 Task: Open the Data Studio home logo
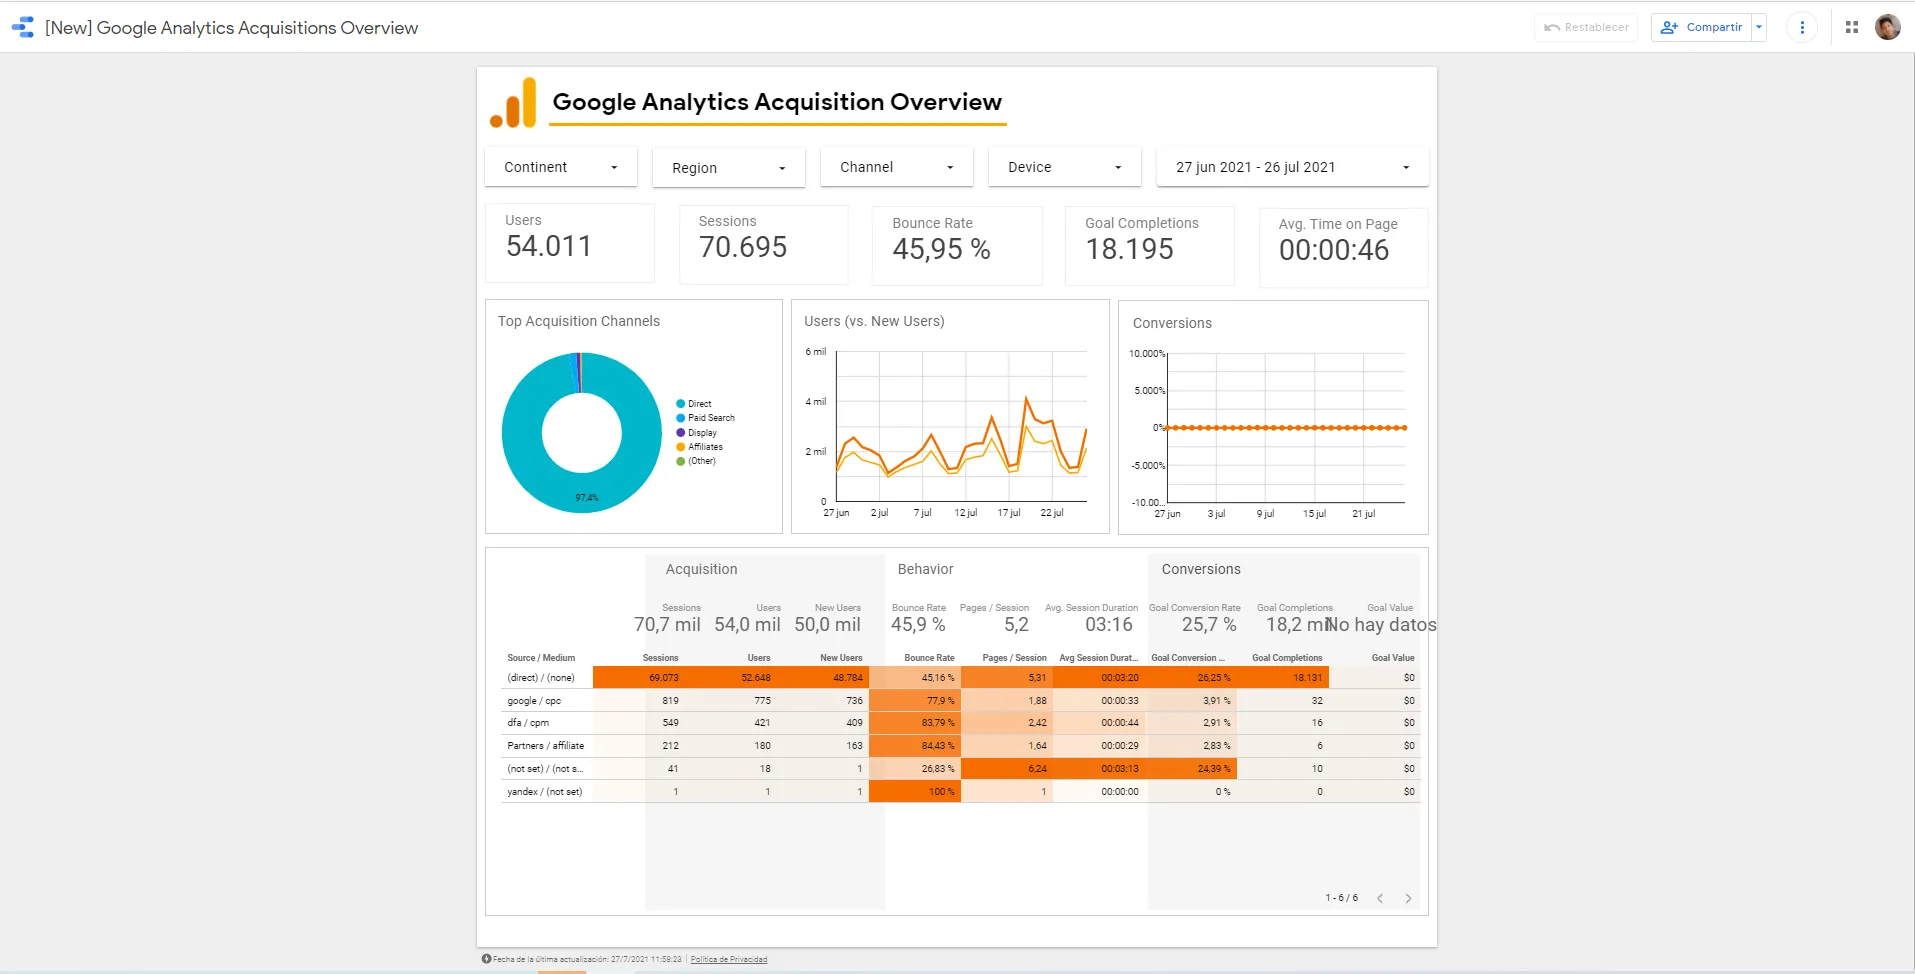pos(22,27)
